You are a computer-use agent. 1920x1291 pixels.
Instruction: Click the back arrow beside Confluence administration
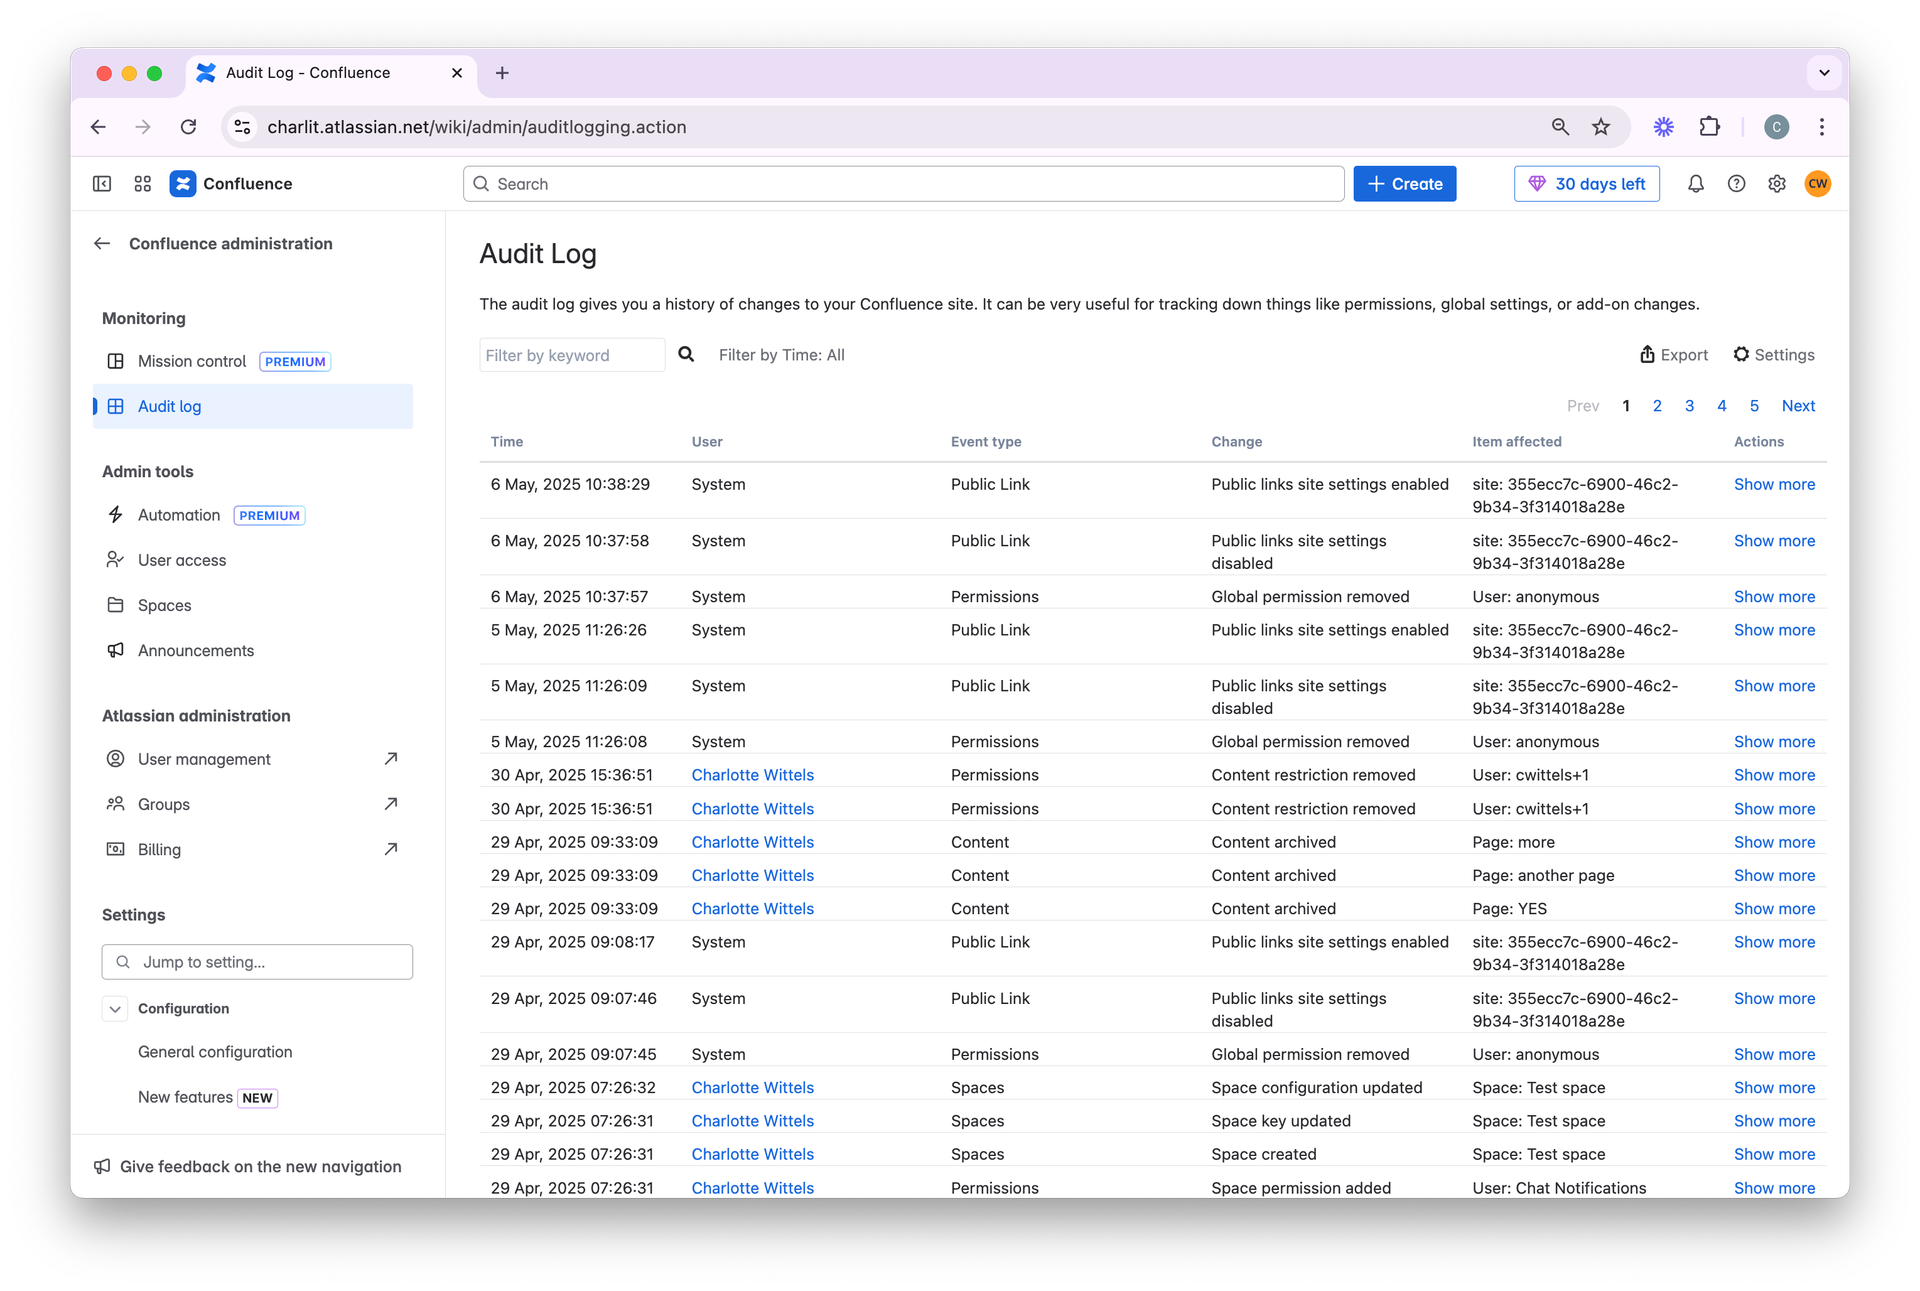click(x=102, y=244)
